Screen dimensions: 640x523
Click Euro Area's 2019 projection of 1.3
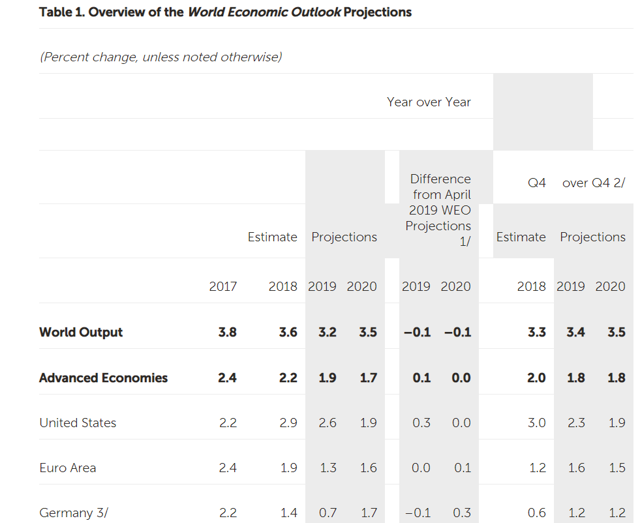tap(327, 467)
